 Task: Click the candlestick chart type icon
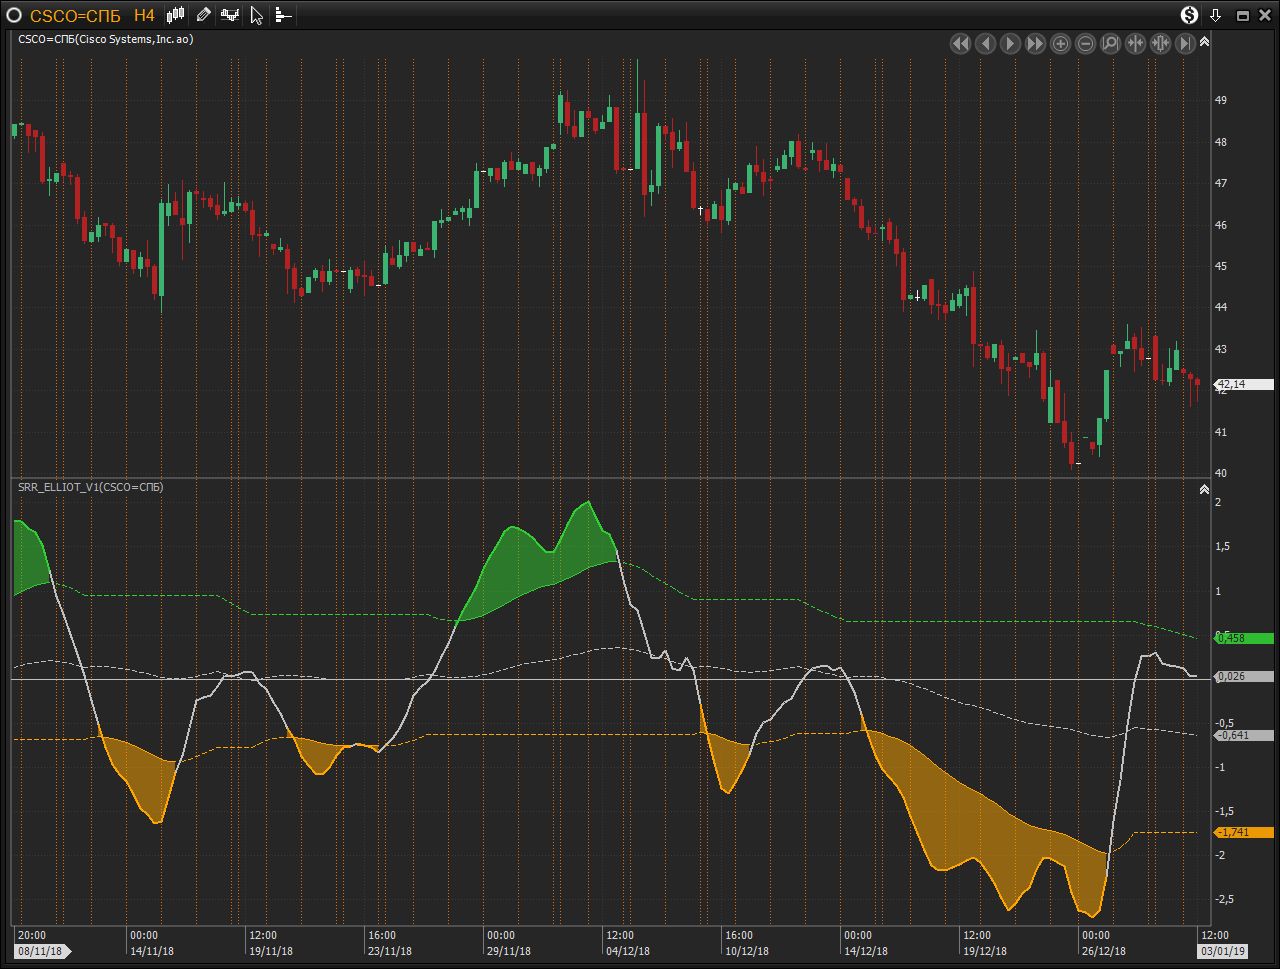click(176, 15)
